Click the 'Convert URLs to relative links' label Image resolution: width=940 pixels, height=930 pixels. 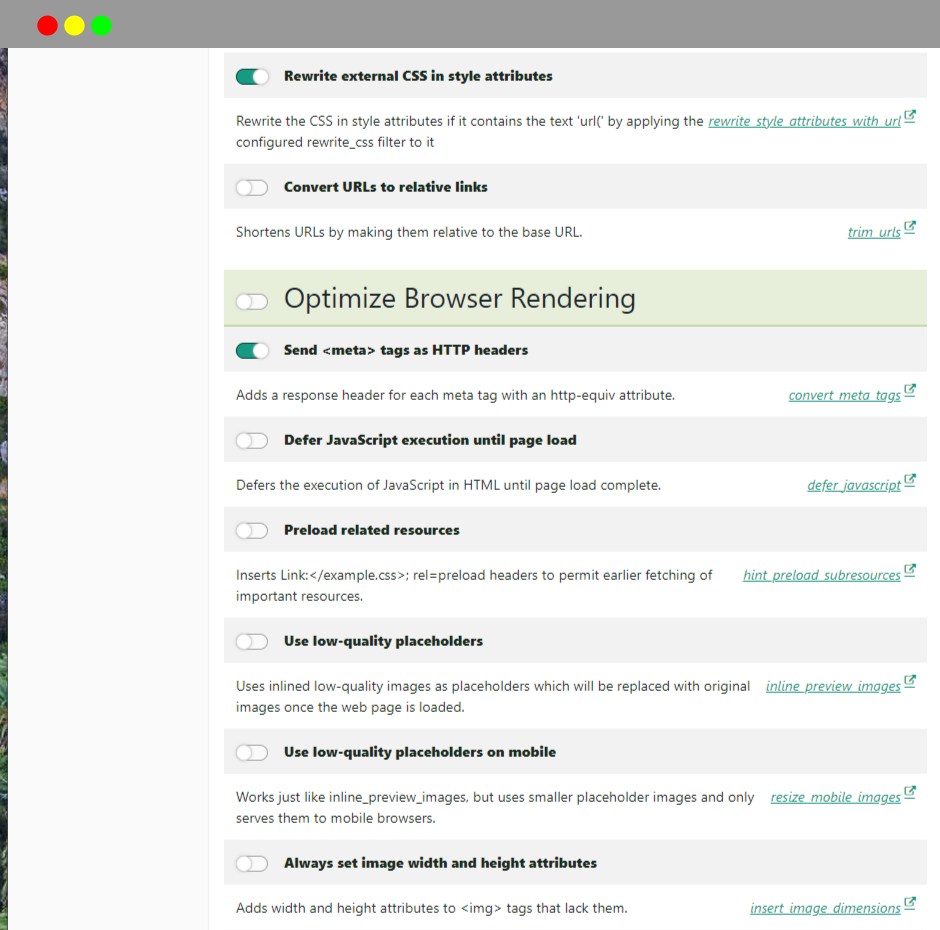click(x=385, y=187)
